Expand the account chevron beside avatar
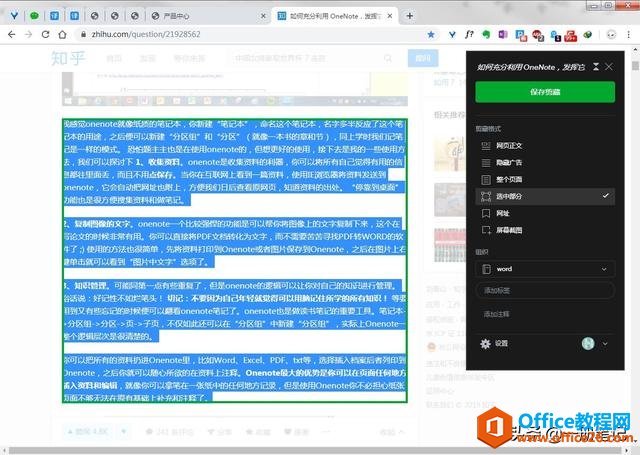Viewport: 640px width, 455px height. (605, 344)
